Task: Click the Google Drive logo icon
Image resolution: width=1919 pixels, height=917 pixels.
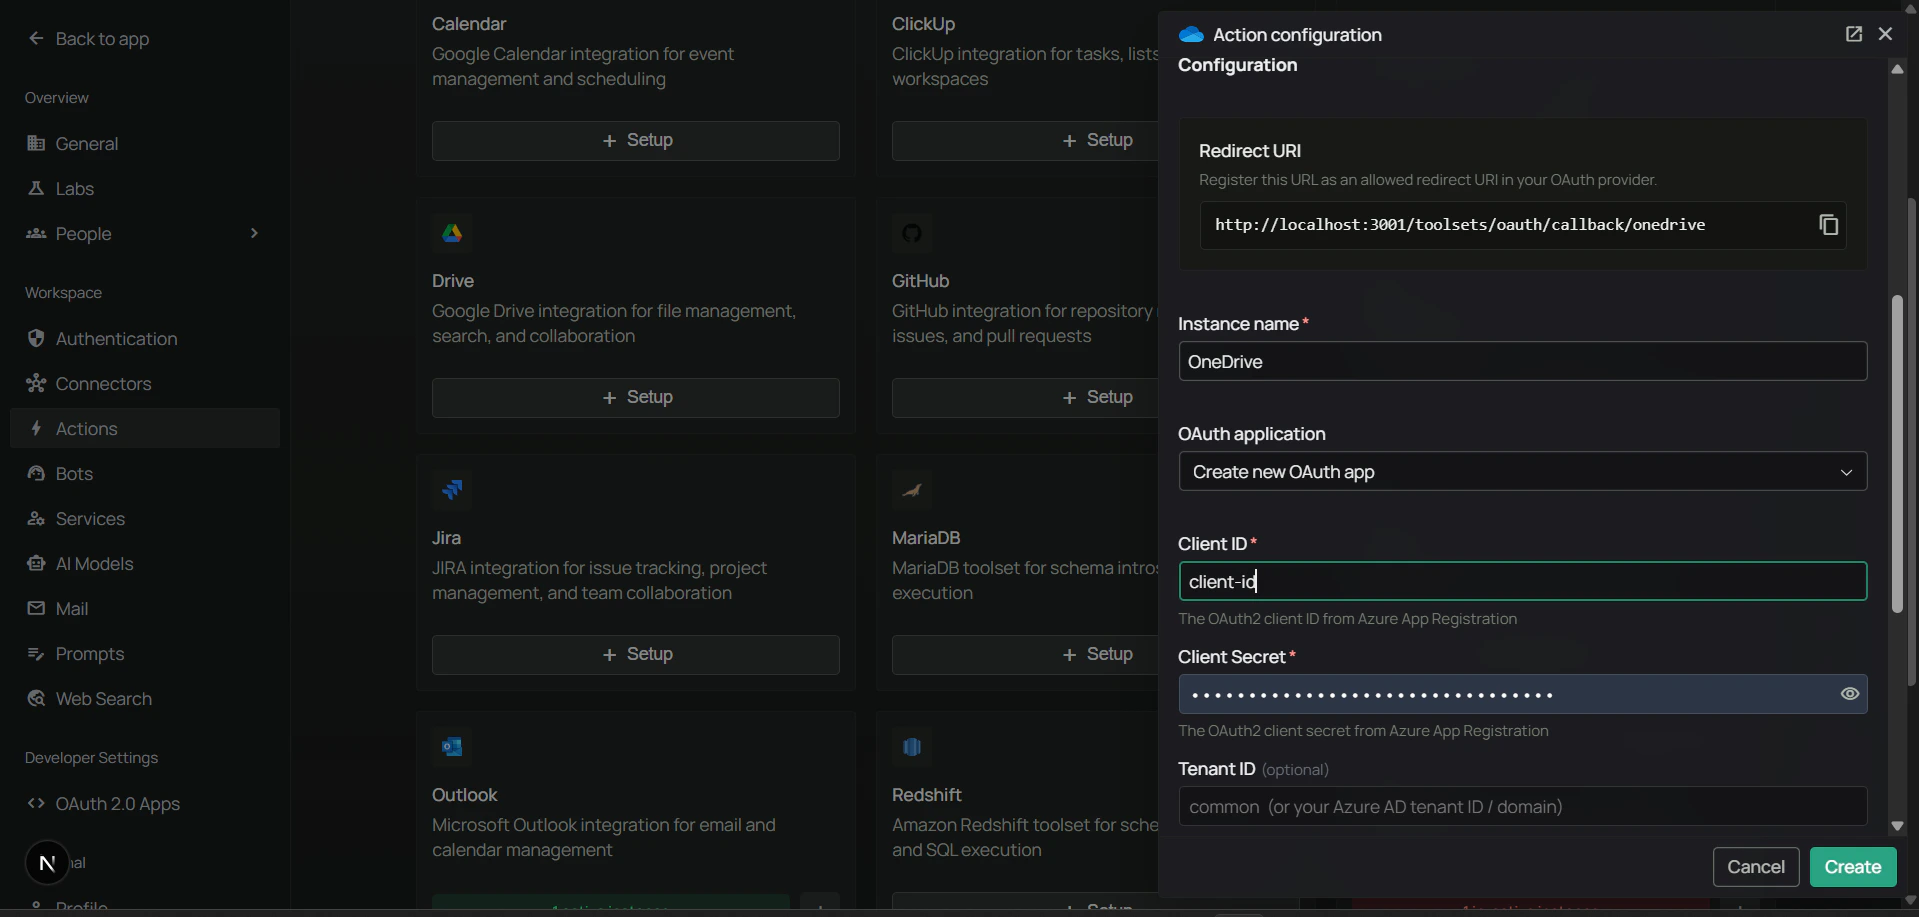Action: click(452, 233)
